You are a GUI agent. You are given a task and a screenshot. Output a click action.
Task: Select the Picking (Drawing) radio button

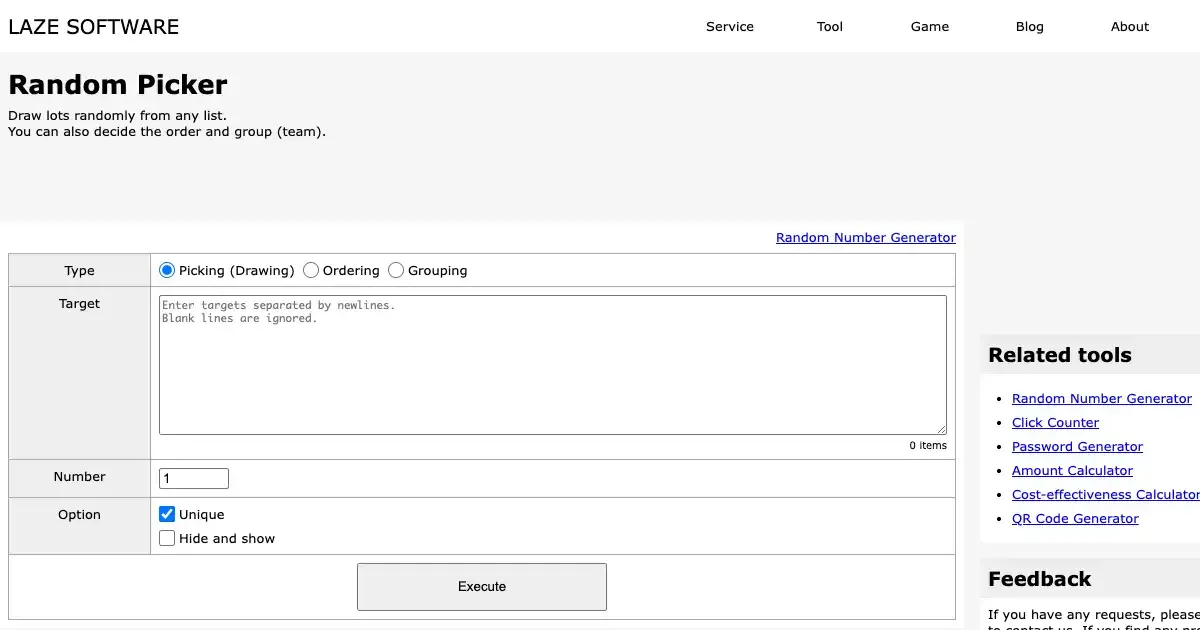coord(167,270)
